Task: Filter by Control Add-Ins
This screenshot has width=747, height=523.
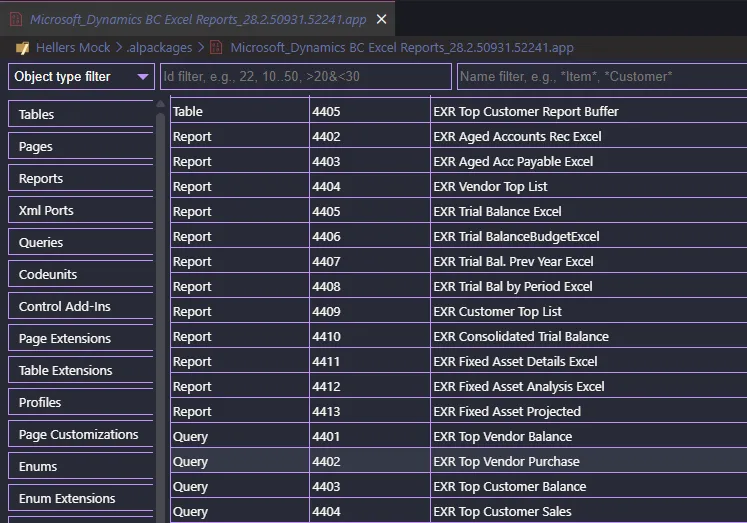Action: (x=81, y=306)
